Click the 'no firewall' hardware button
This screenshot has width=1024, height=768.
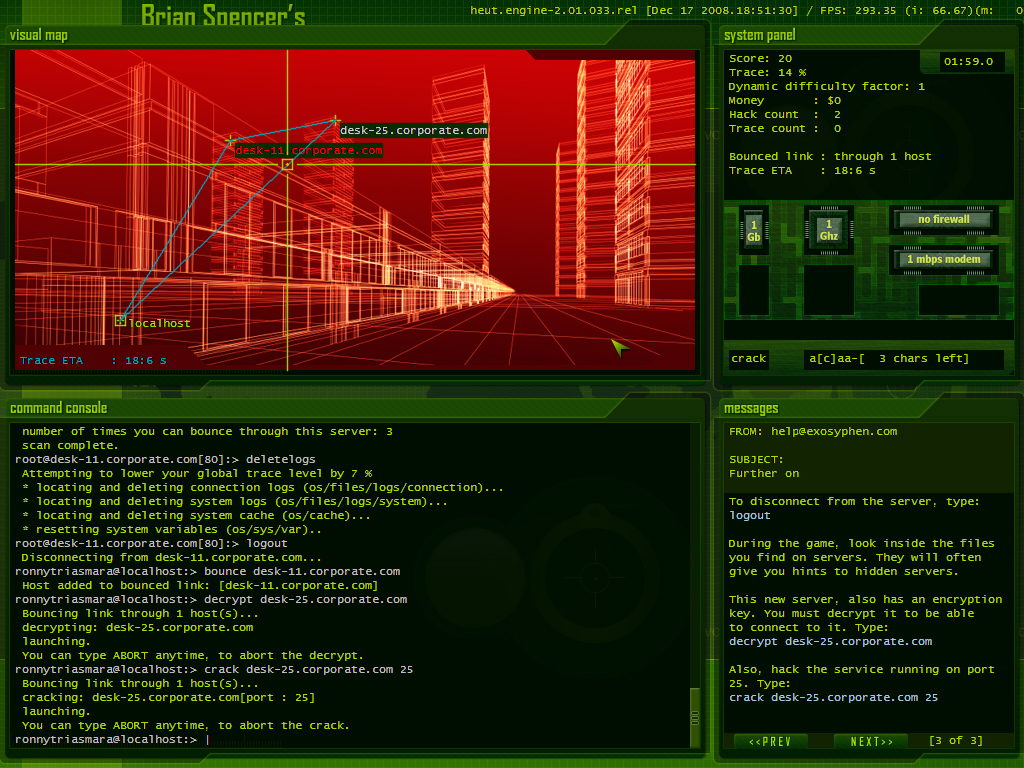944,220
